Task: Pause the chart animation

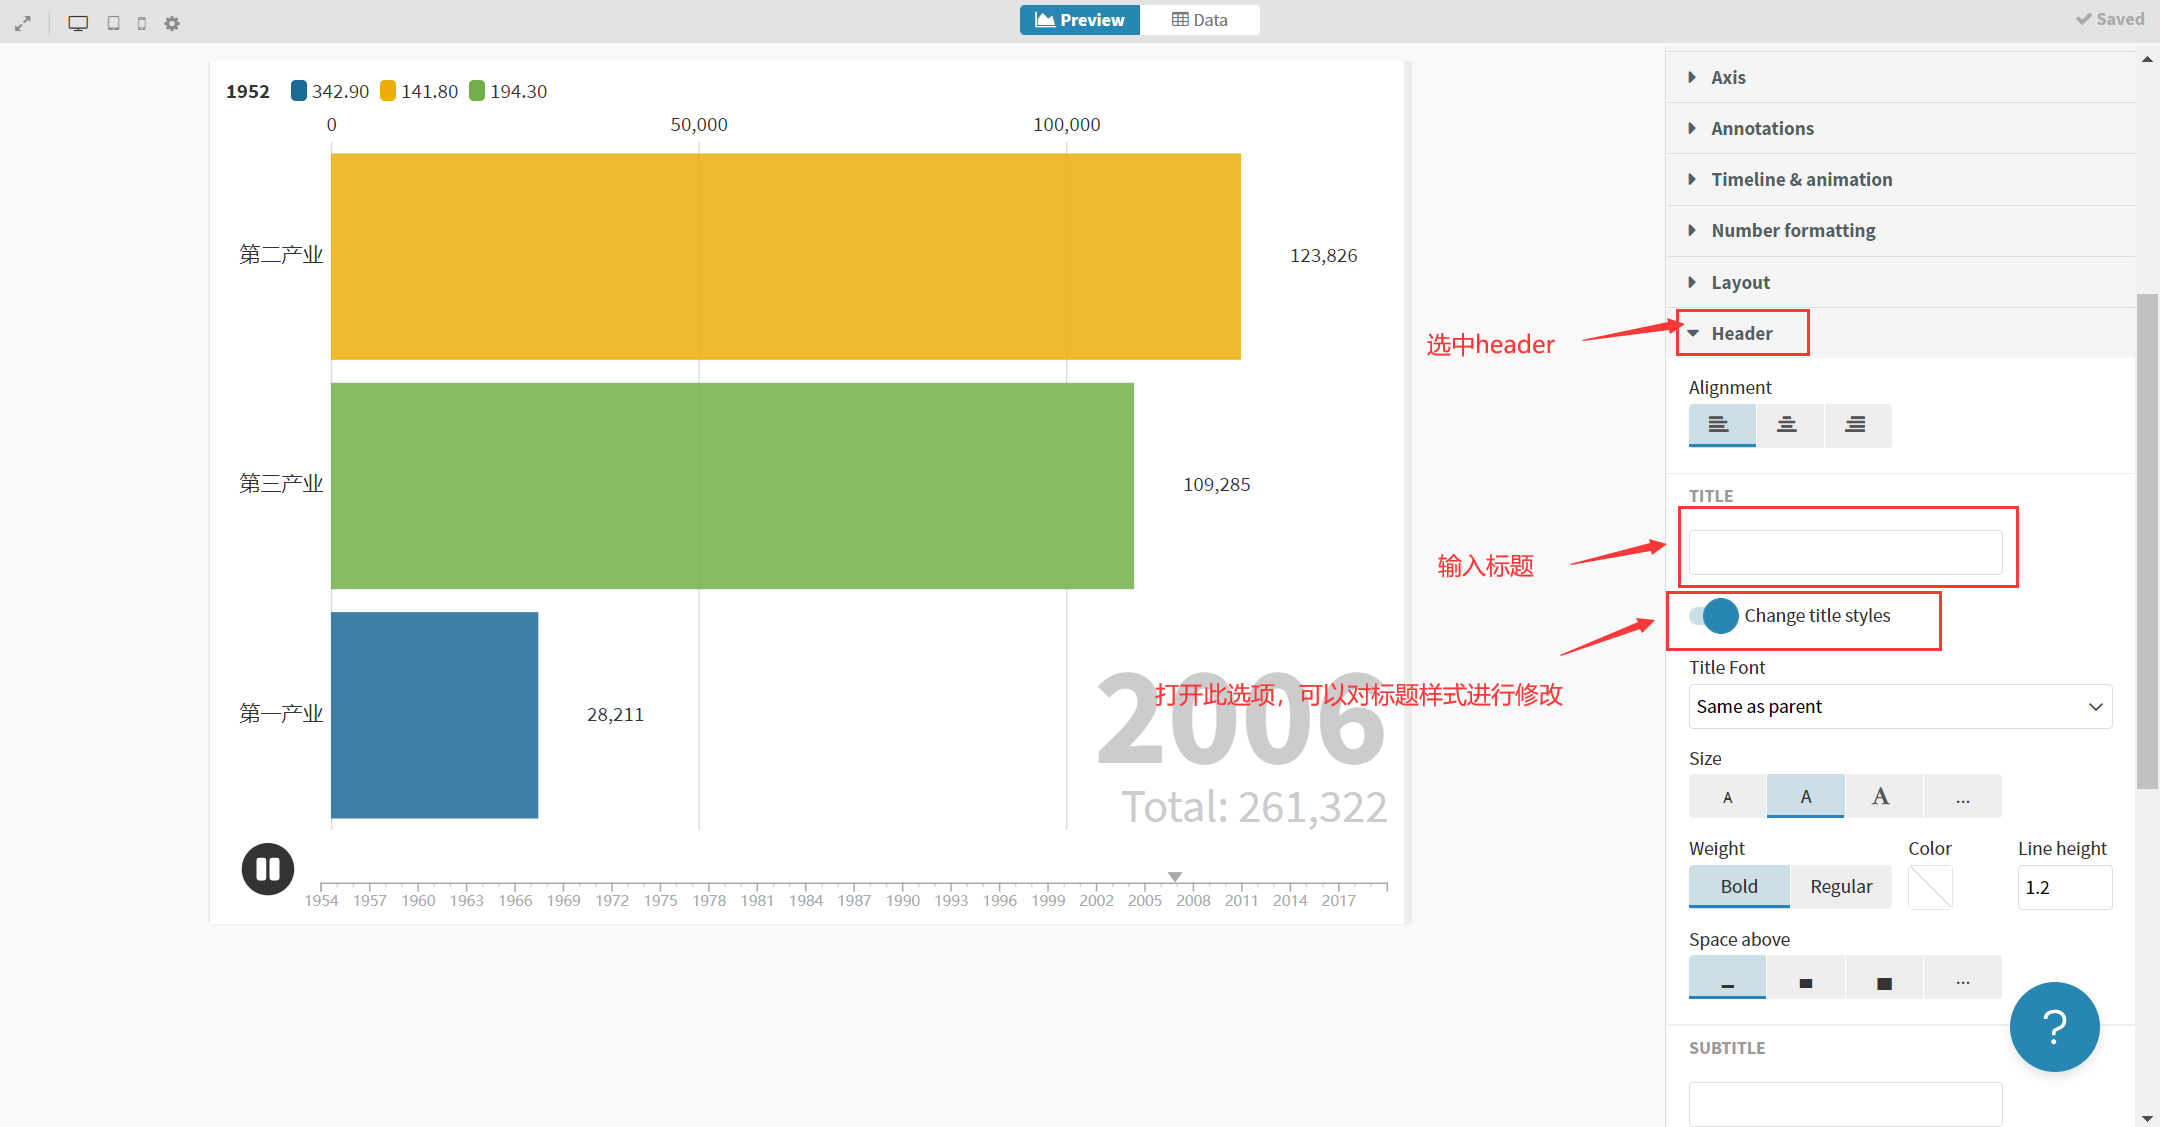Action: coord(267,869)
